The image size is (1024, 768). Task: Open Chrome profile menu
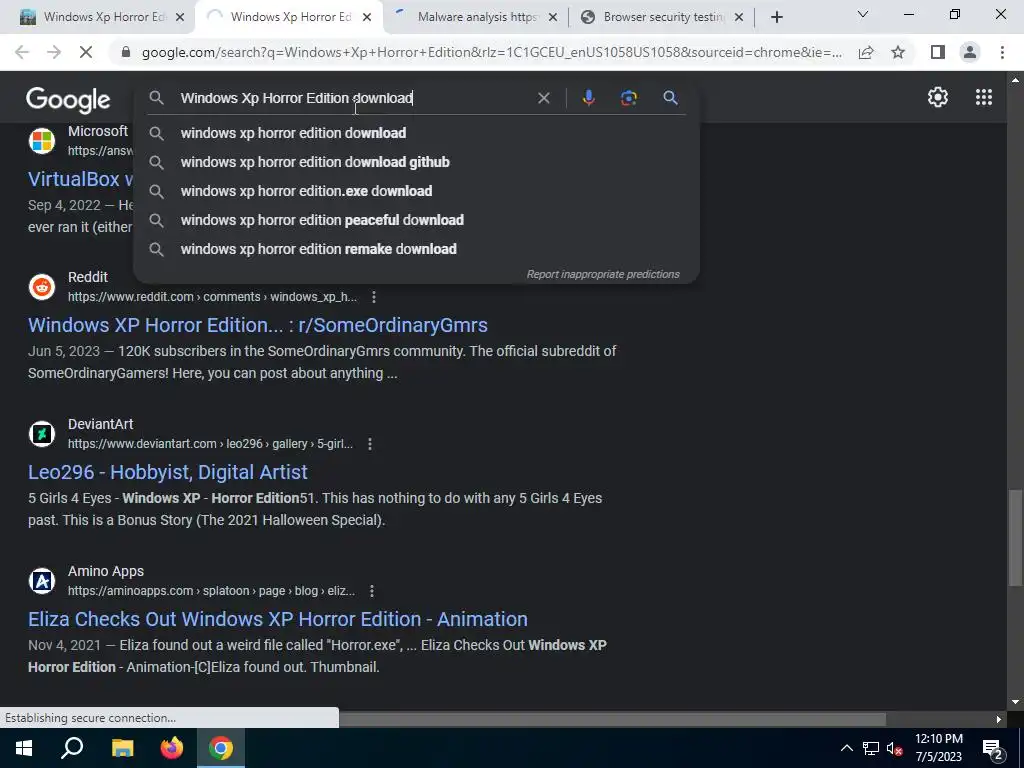[x=970, y=52]
